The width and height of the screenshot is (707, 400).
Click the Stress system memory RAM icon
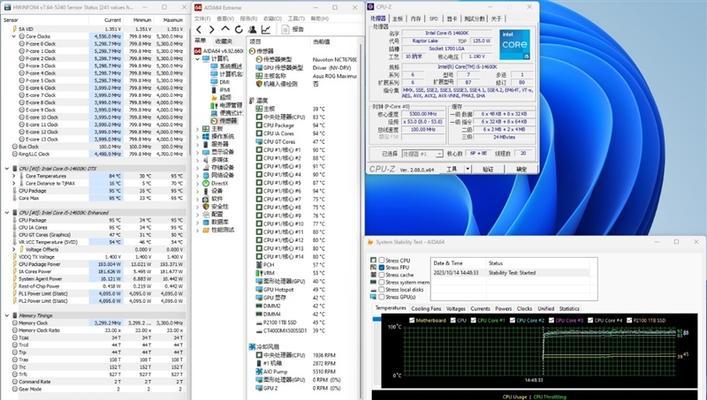pyautogui.click(x=373, y=282)
